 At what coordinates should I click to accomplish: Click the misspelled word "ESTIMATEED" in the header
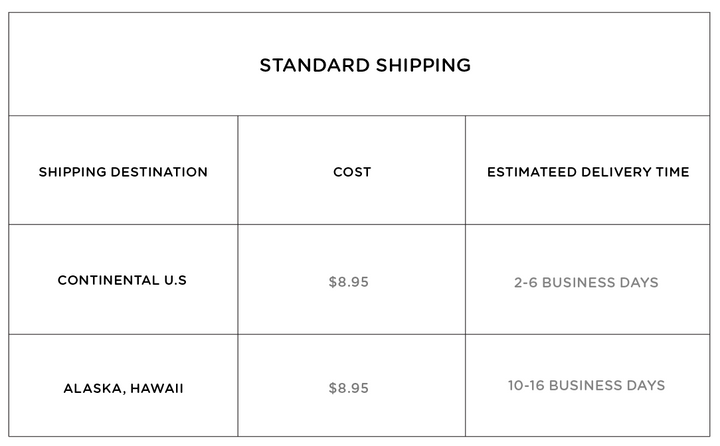532,172
